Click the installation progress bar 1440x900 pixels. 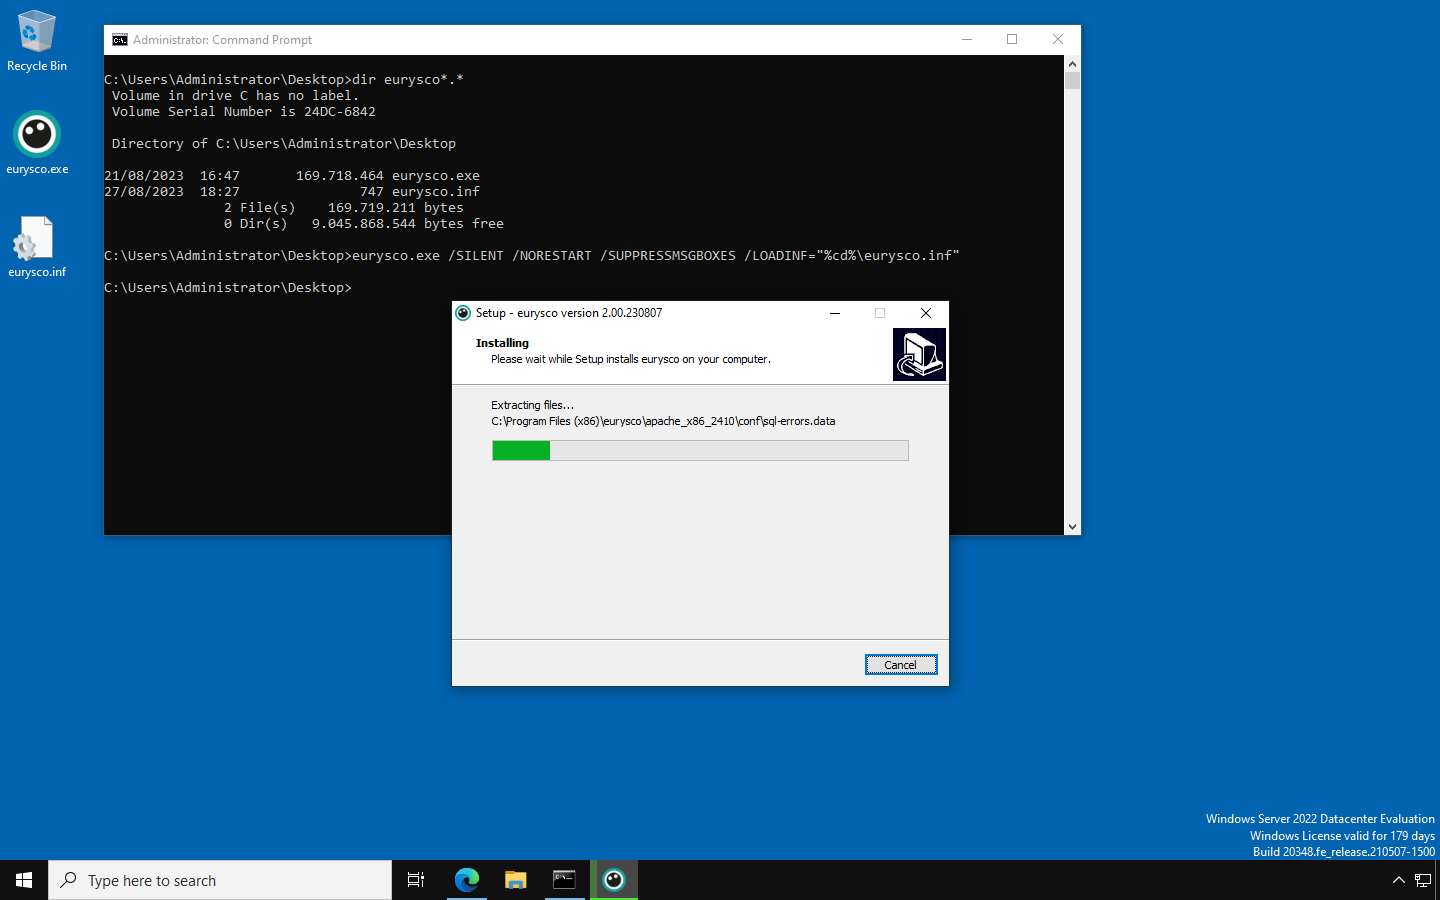pos(700,451)
